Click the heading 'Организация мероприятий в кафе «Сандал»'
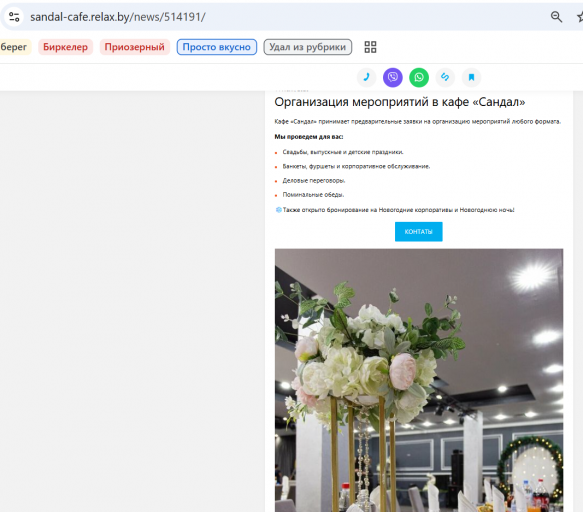This screenshot has height=512, width=583. click(x=400, y=102)
